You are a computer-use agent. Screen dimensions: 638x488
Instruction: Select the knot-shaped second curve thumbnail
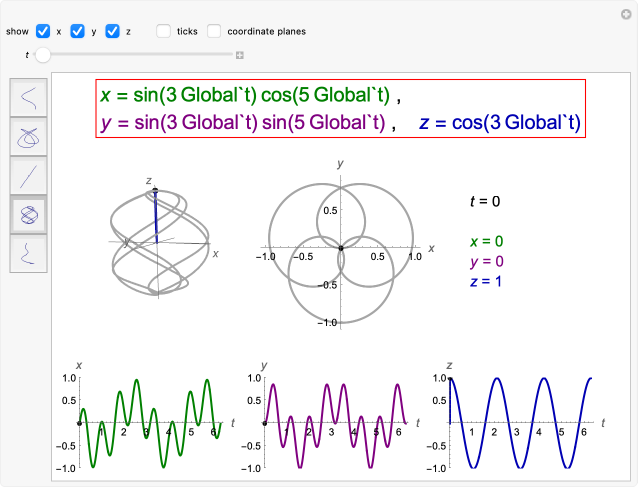click(x=29, y=136)
